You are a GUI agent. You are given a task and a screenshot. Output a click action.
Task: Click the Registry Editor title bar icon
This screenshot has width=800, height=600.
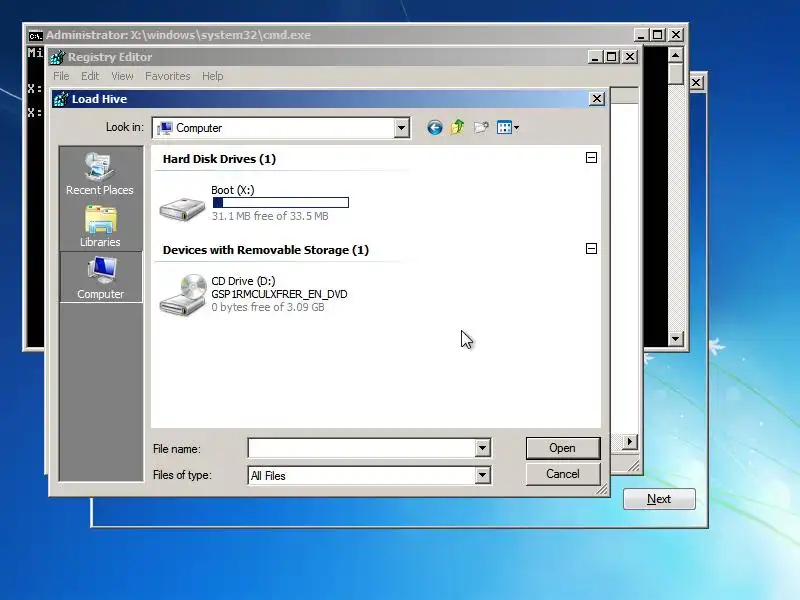click(57, 57)
